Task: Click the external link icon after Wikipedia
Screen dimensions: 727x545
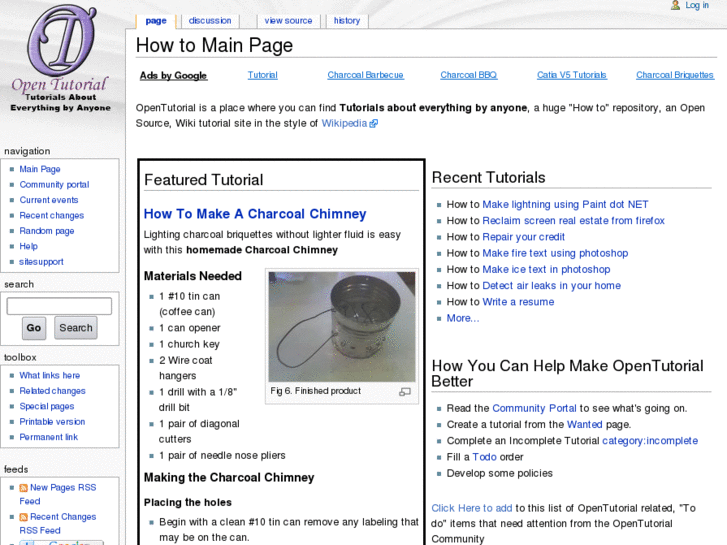Action: coord(374,124)
